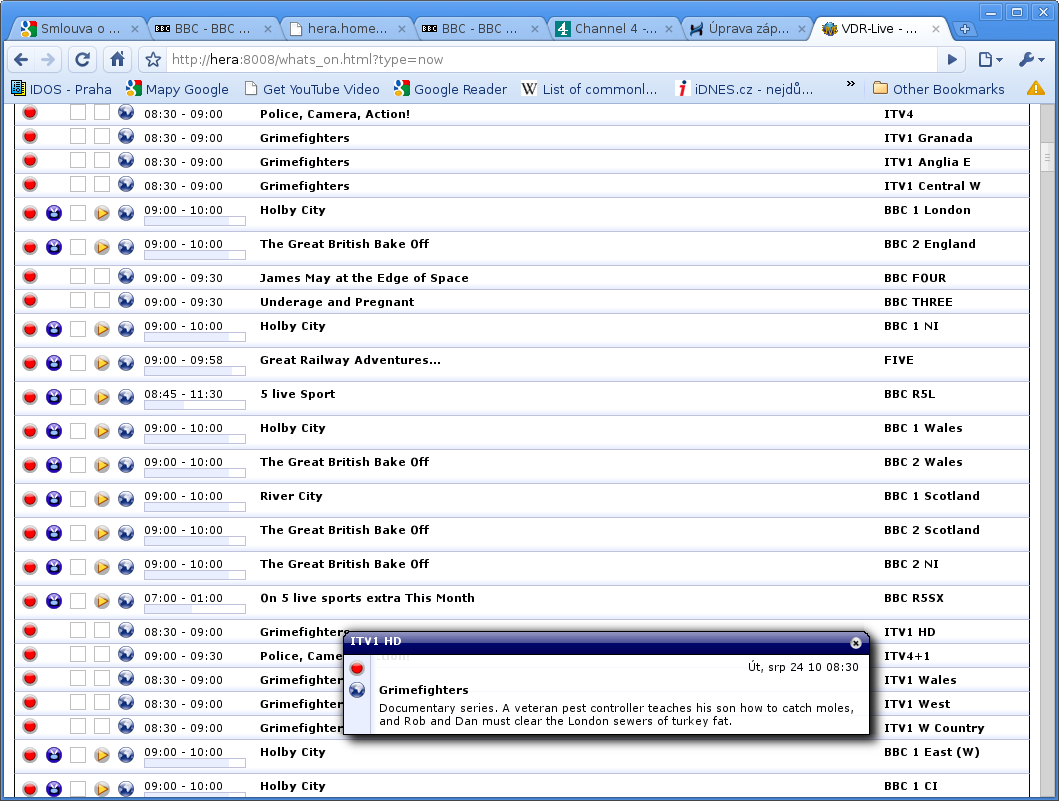Open globe icon for Underage and Pregnant
Viewport: 1059px width, 801px height.
pos(126,300)
